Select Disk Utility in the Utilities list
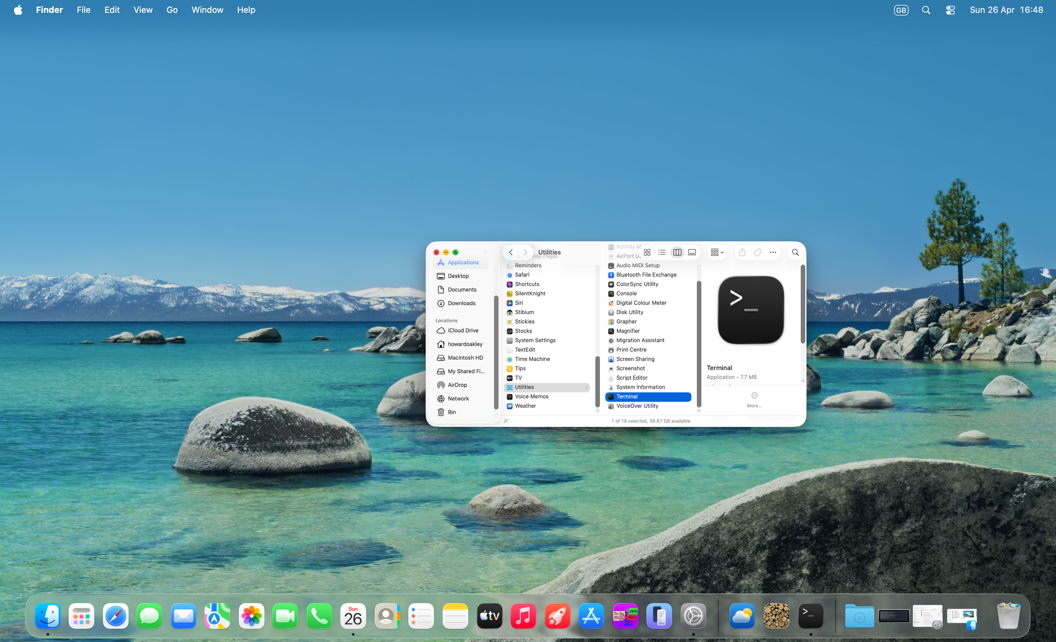 [630, 312]
